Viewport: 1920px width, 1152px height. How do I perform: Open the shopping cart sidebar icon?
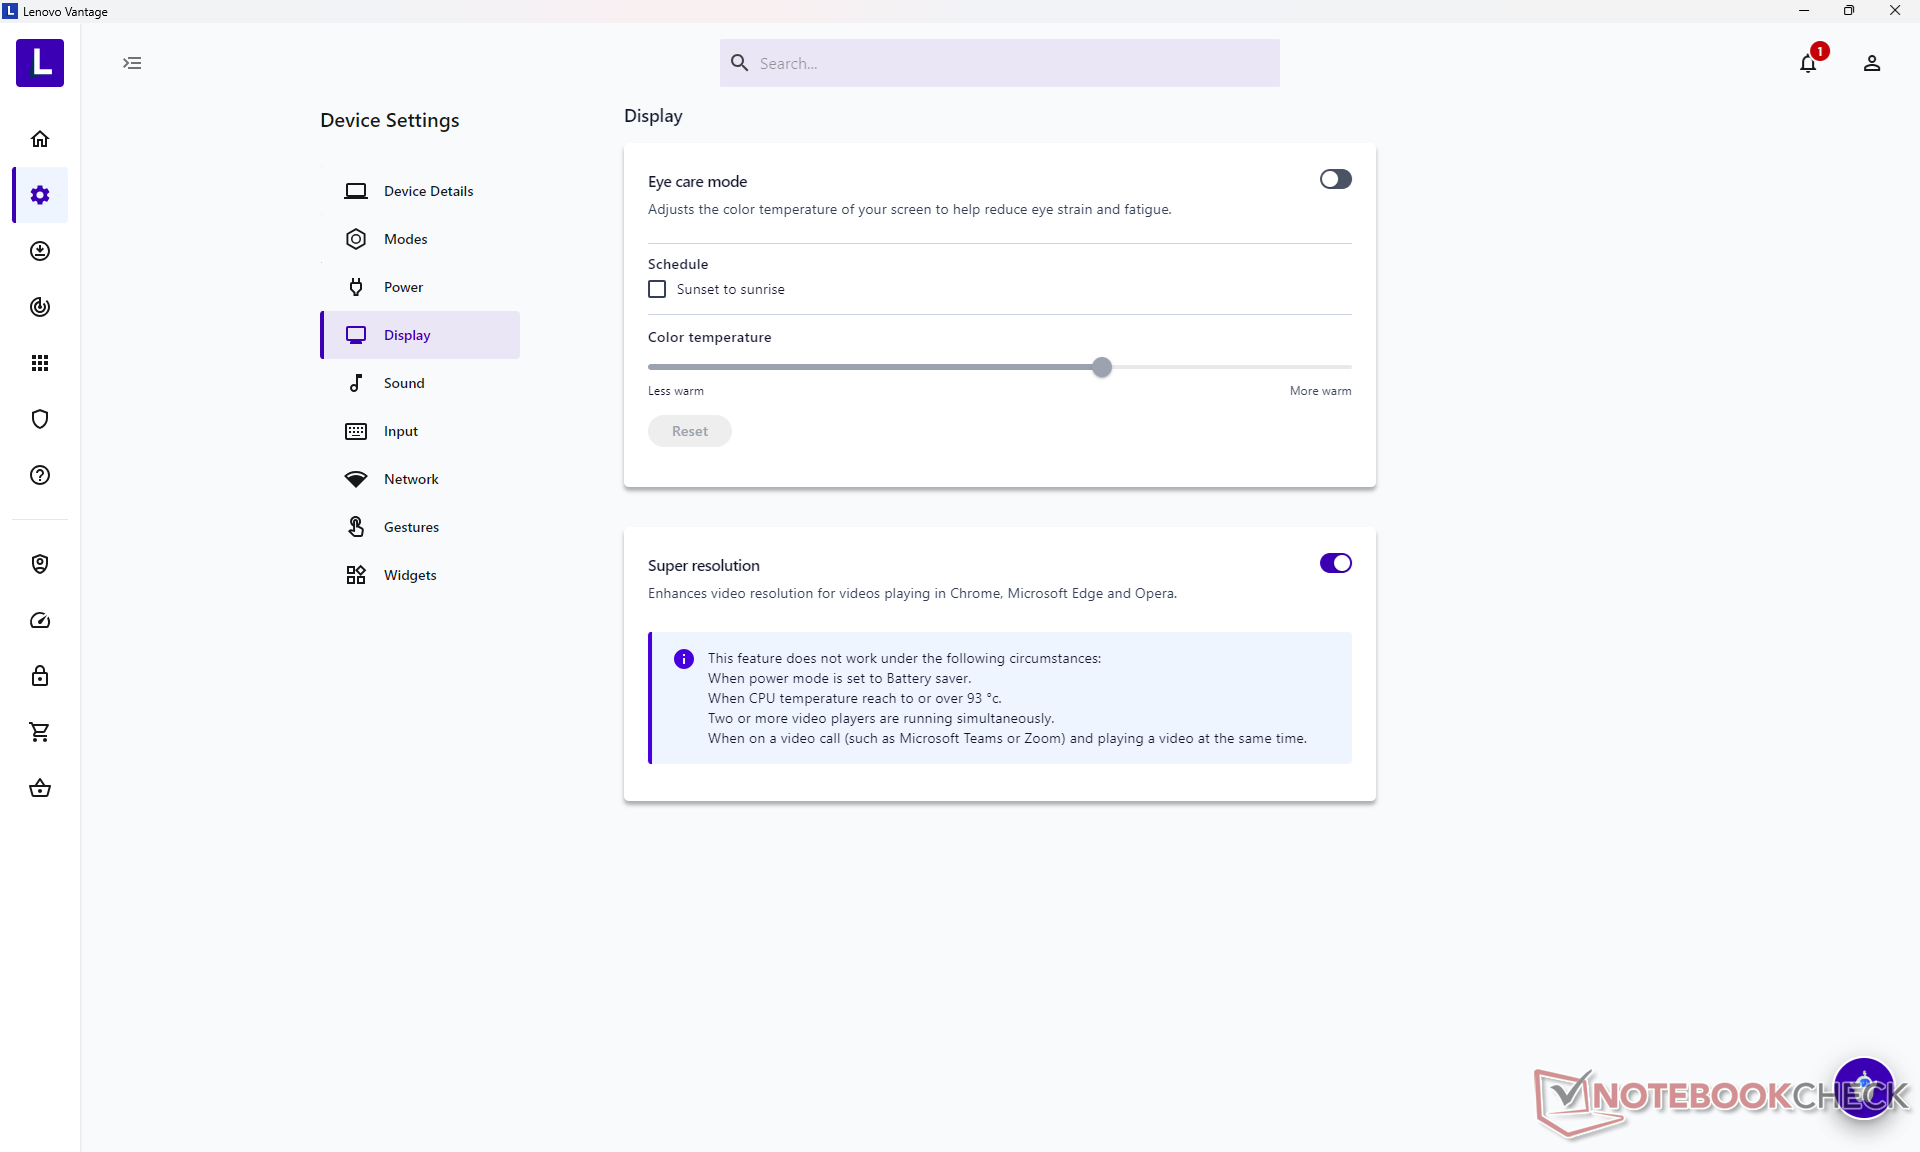(40, 732)
